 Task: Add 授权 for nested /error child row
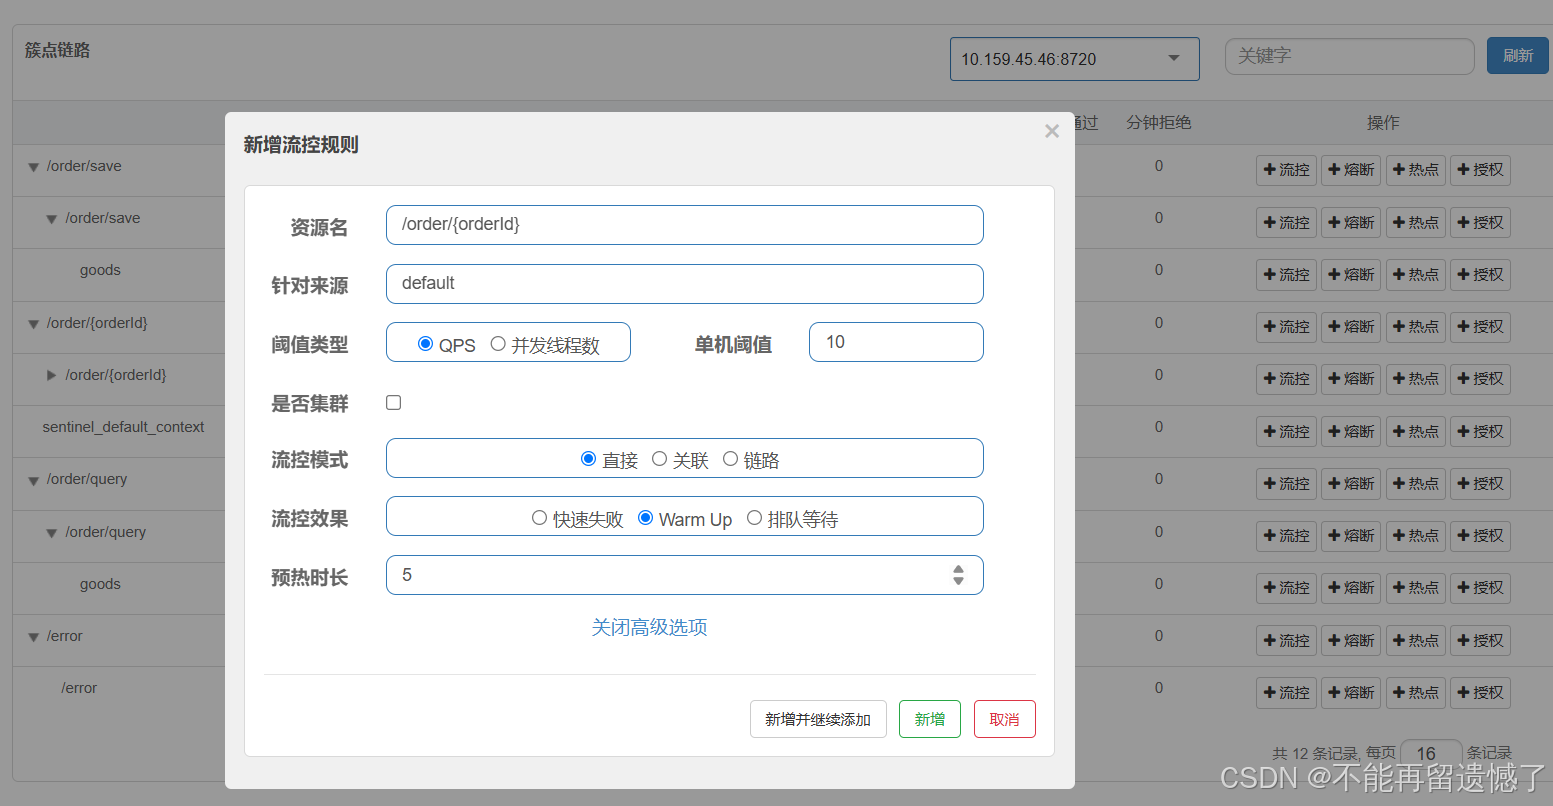pyautogui.click(x=1481, y=692)
